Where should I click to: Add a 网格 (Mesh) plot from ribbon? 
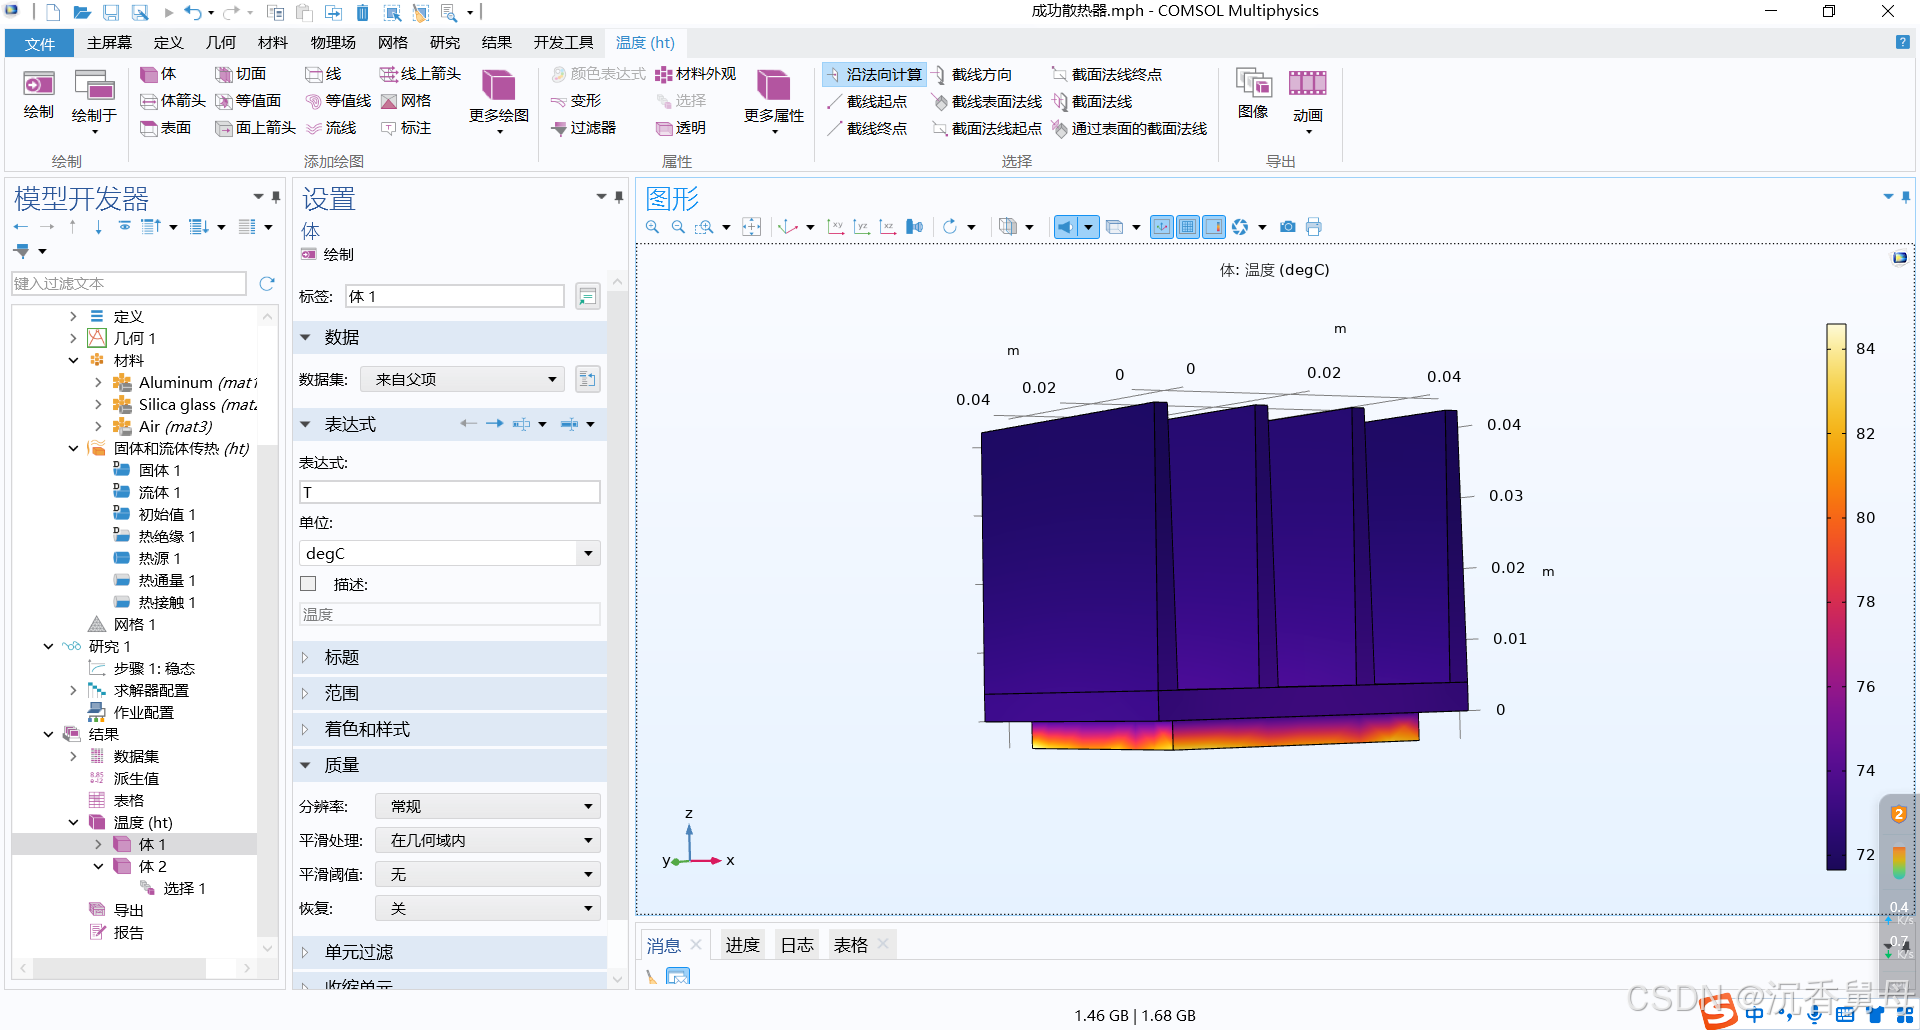click(405, 101)
